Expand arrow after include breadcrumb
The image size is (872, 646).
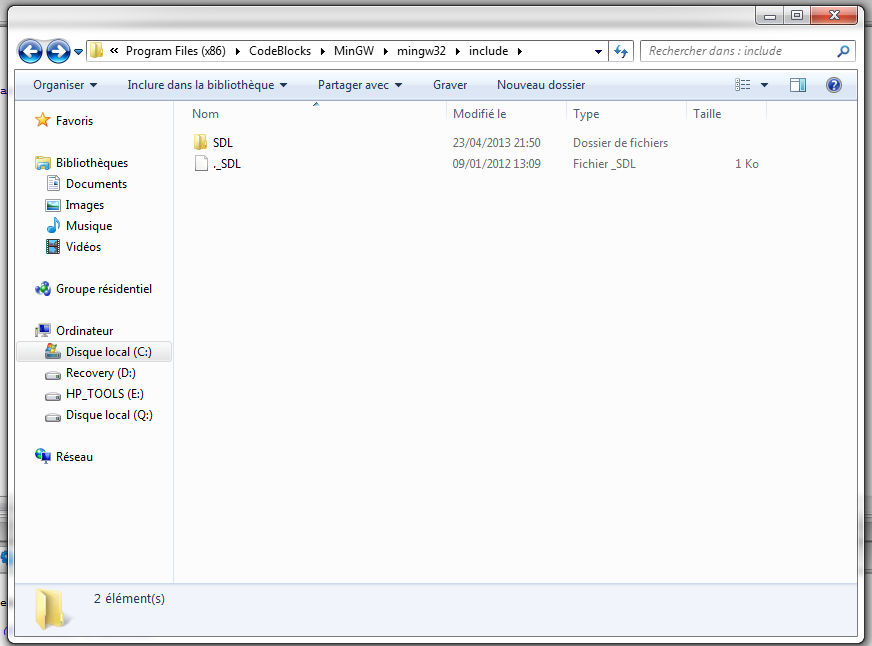pyautogui.click(x=520, y=52)
